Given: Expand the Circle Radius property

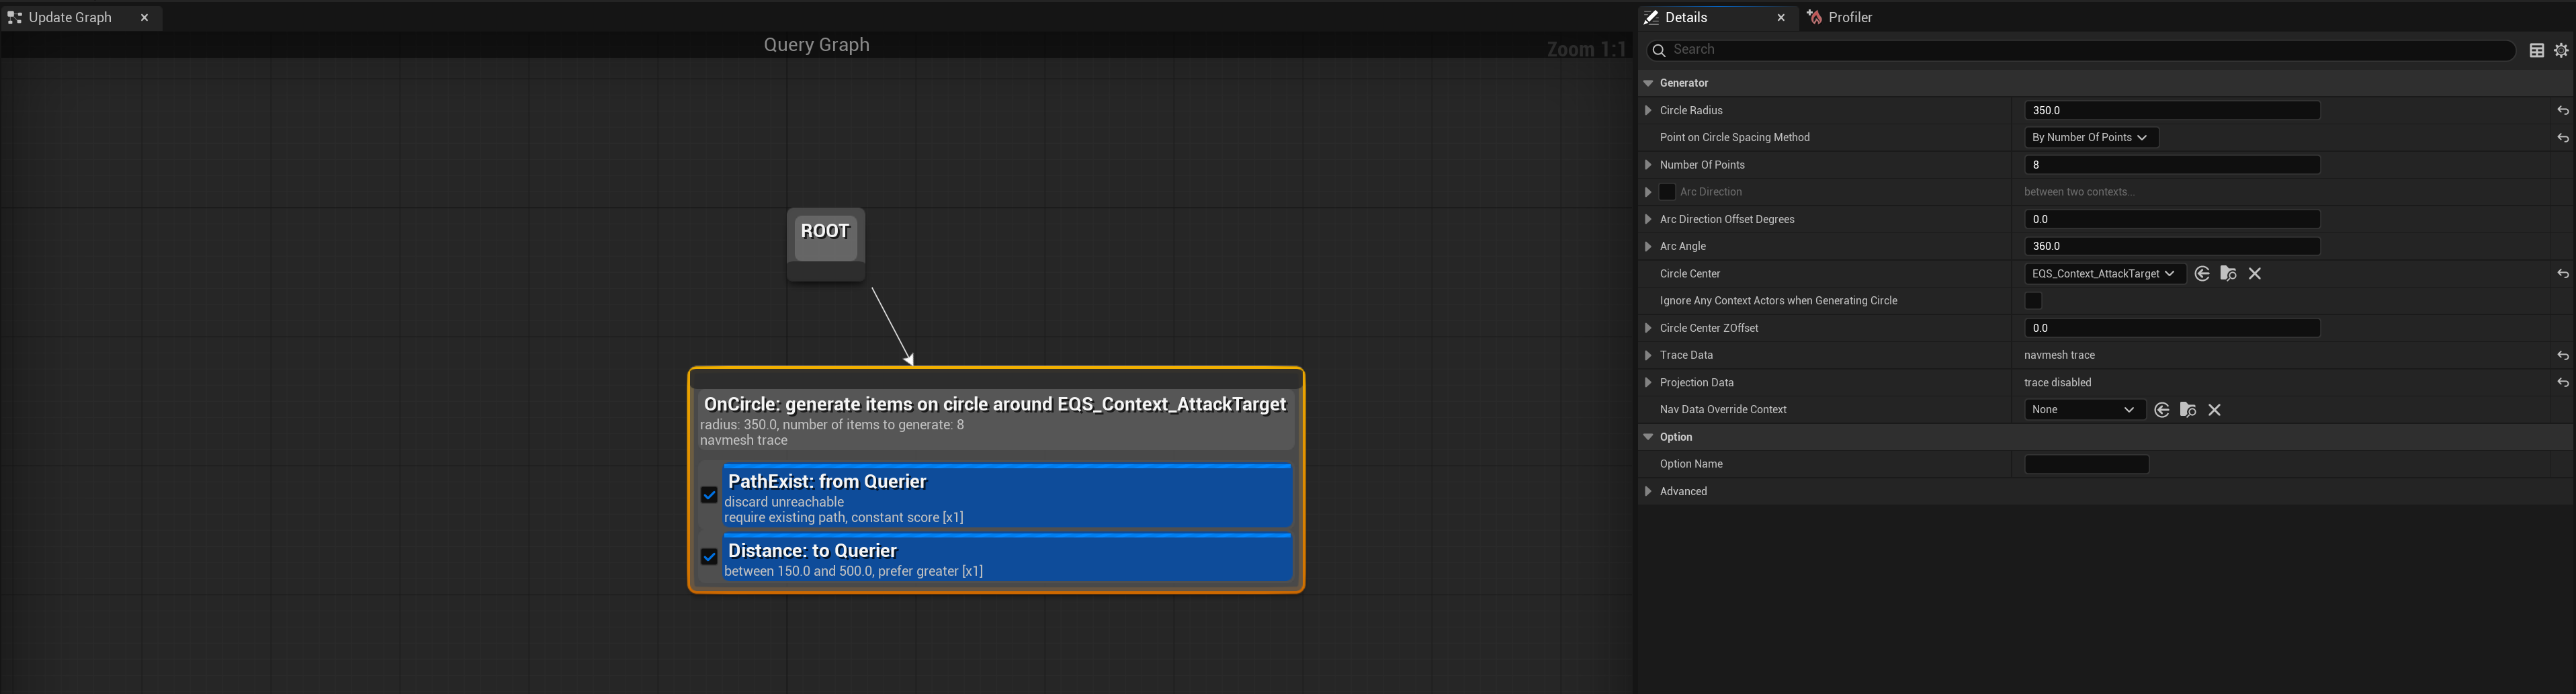Looking at the screenshot, I should [1648, 110].
